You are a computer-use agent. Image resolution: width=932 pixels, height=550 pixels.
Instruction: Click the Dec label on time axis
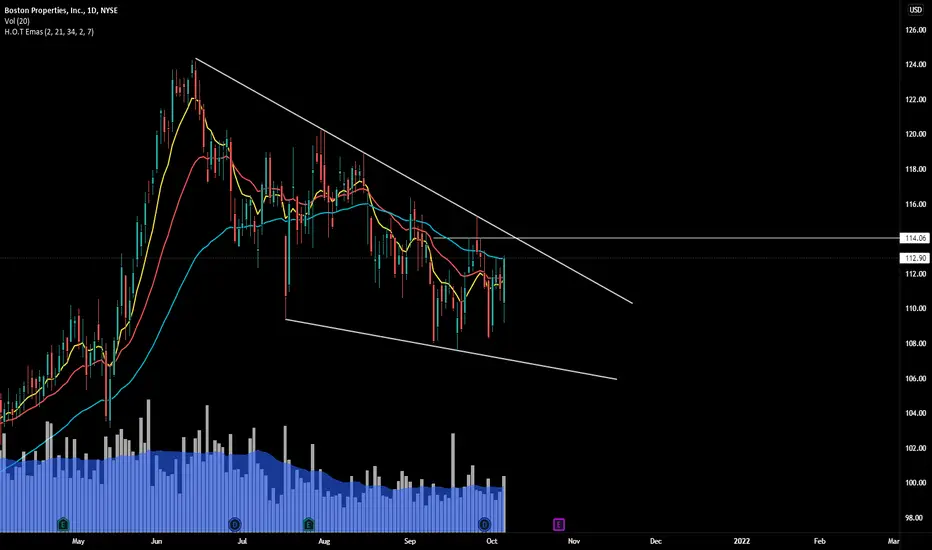click(x=656, y=541)
